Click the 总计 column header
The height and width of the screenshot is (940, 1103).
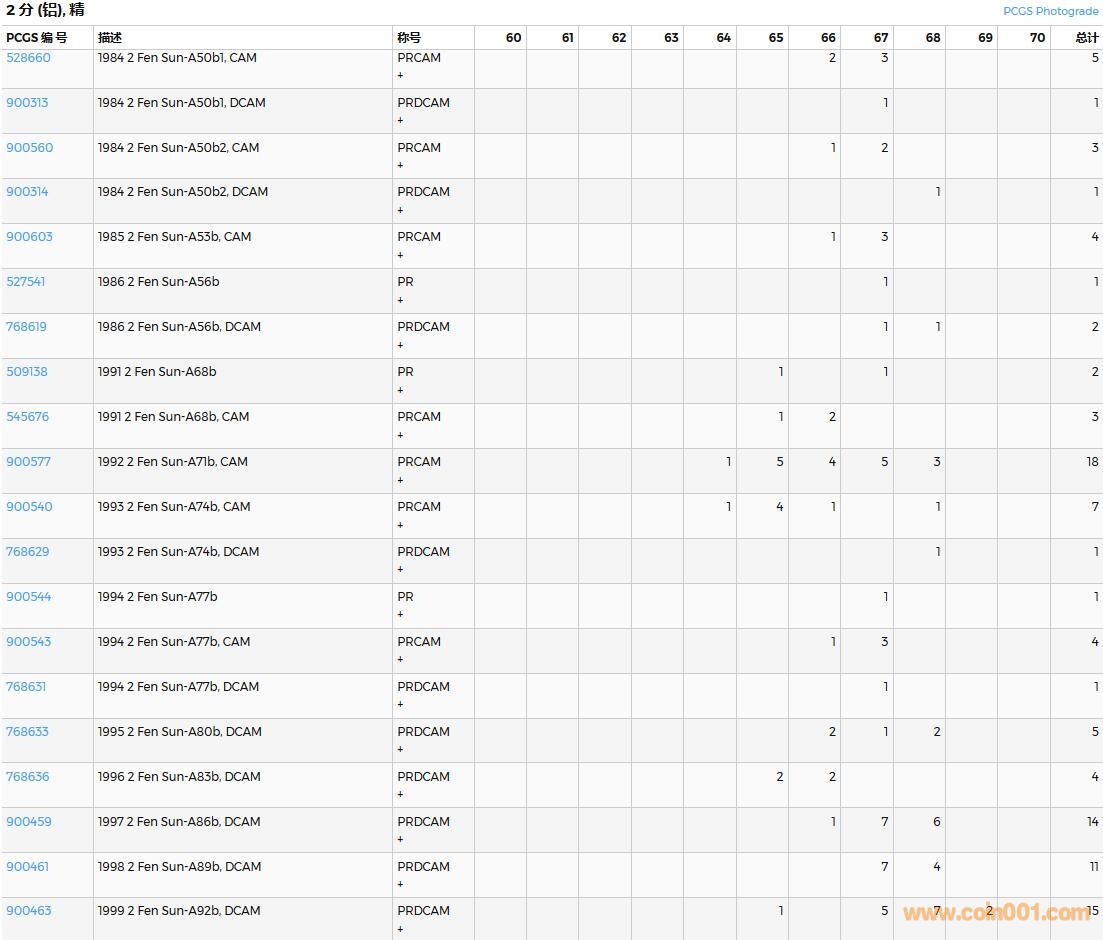(x=1086, y=38)
